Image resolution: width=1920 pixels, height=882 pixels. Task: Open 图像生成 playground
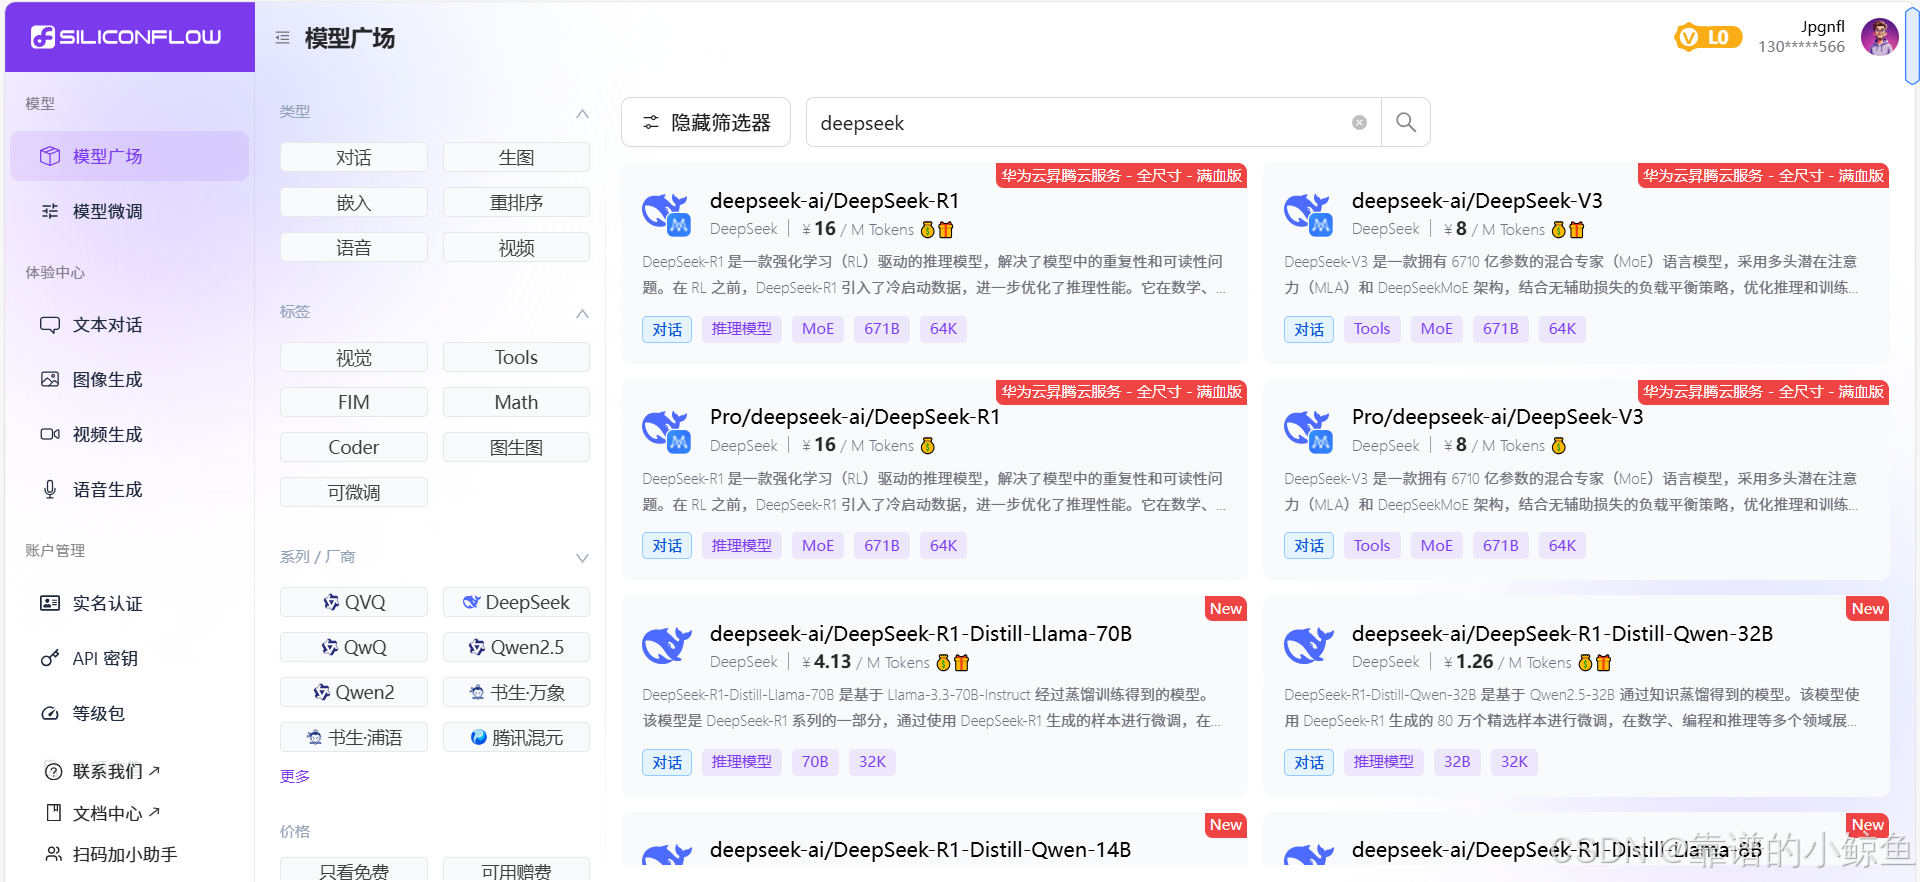129,380
